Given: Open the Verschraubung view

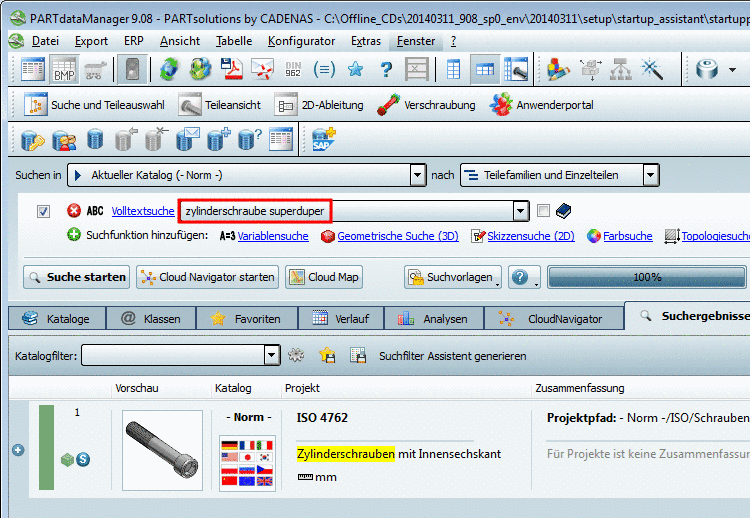Looking at the screenshot, I should tap(427, 105).
